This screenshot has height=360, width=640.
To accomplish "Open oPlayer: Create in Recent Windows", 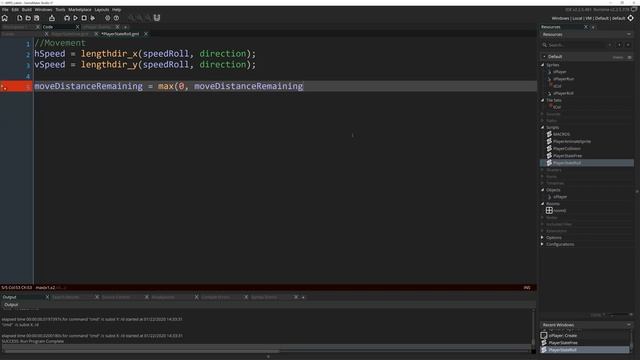I will pyautogui.click(x=562, y=336).
